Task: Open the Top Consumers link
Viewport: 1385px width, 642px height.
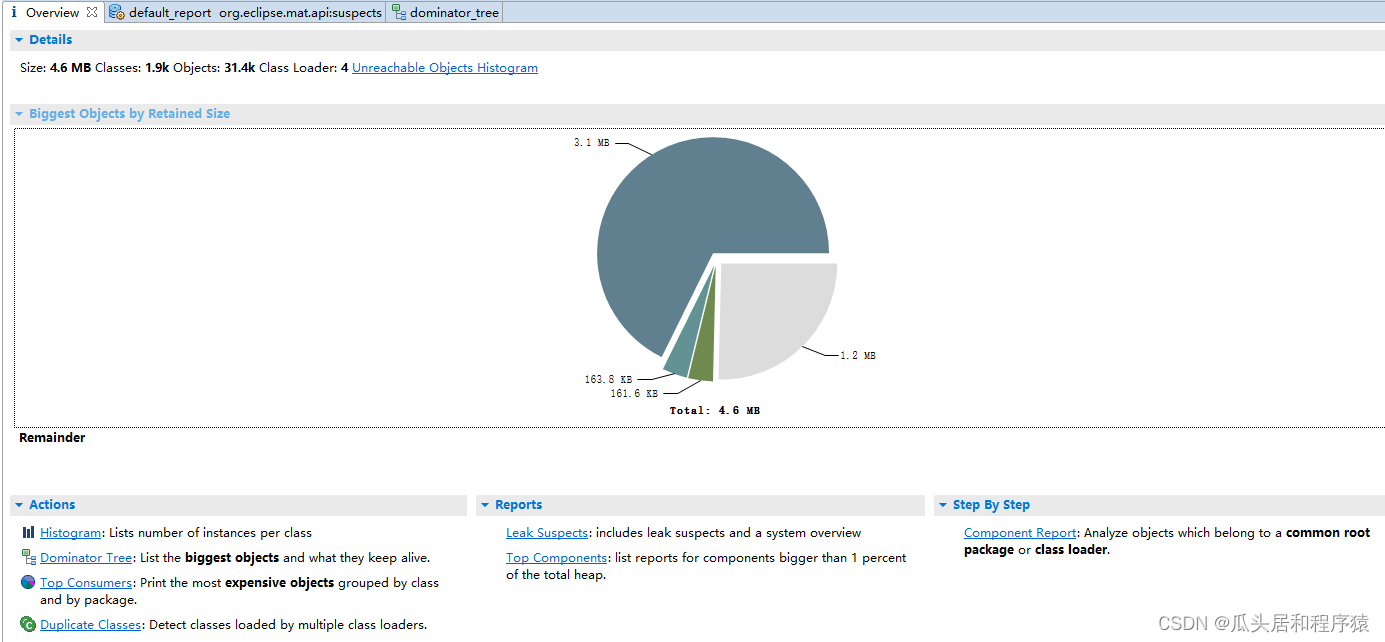Action: [x=86, y=583]
